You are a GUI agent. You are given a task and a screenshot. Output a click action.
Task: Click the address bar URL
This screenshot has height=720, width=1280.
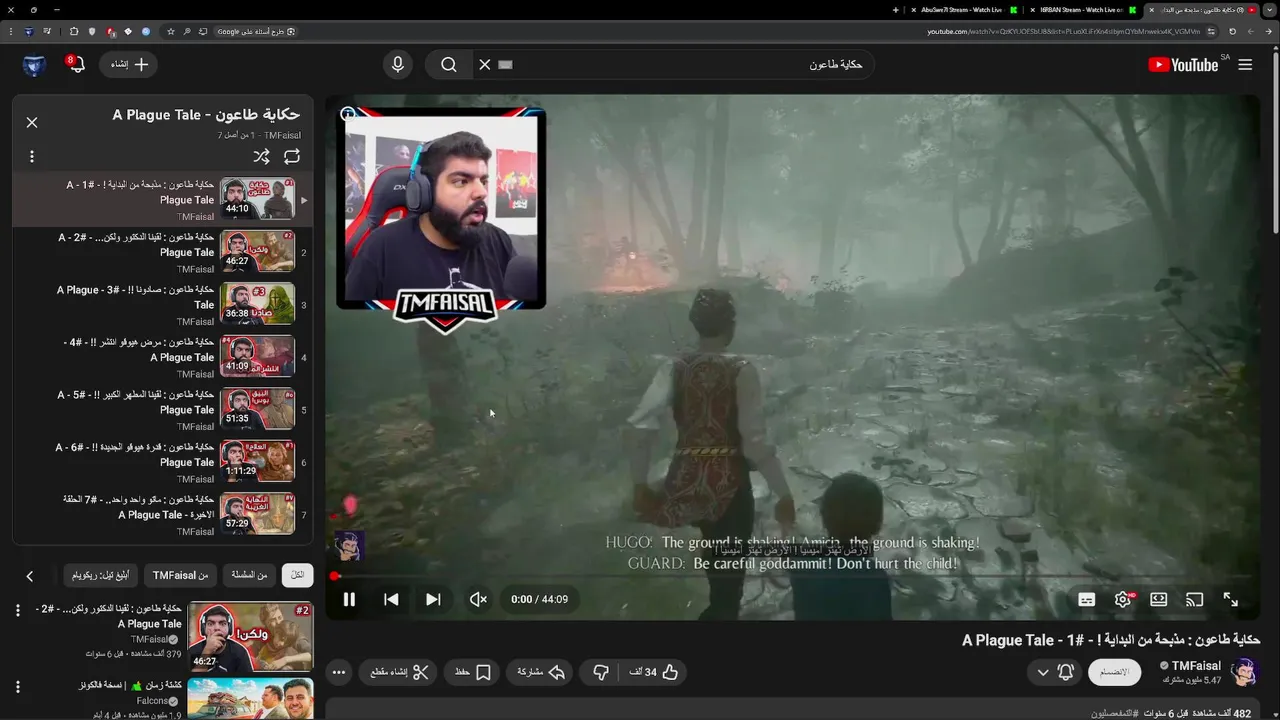coord(1063,31)
